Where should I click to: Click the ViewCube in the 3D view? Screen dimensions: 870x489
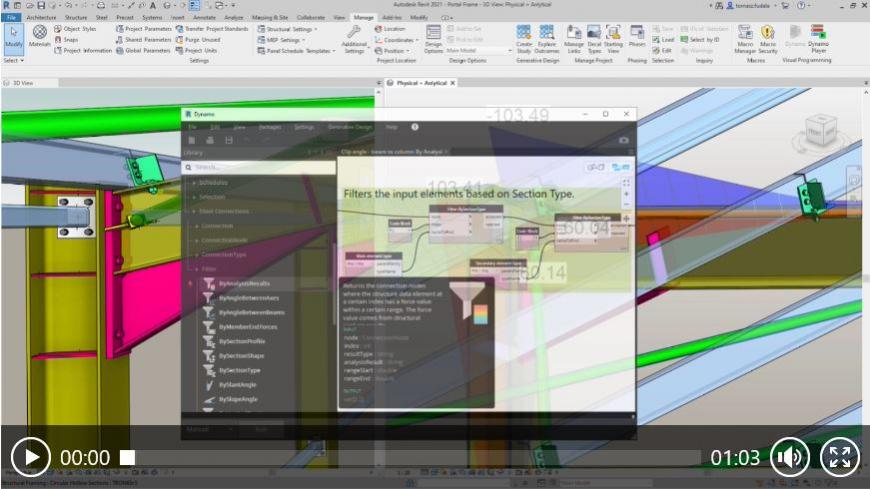point(821,131)
